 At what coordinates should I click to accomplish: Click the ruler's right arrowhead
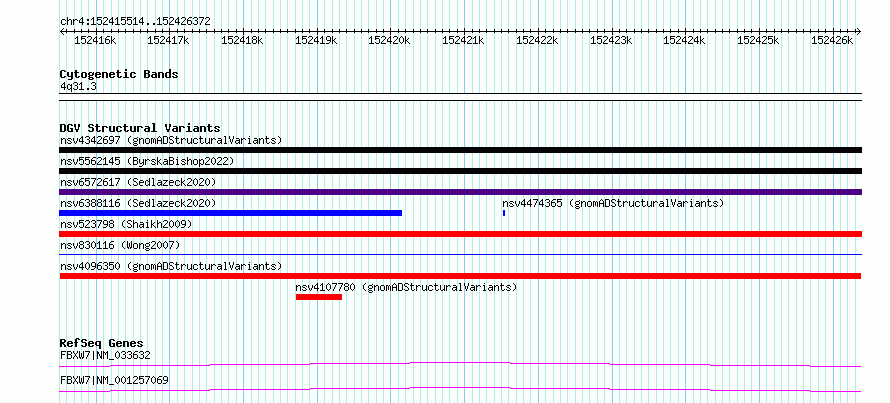coord(859,31)
